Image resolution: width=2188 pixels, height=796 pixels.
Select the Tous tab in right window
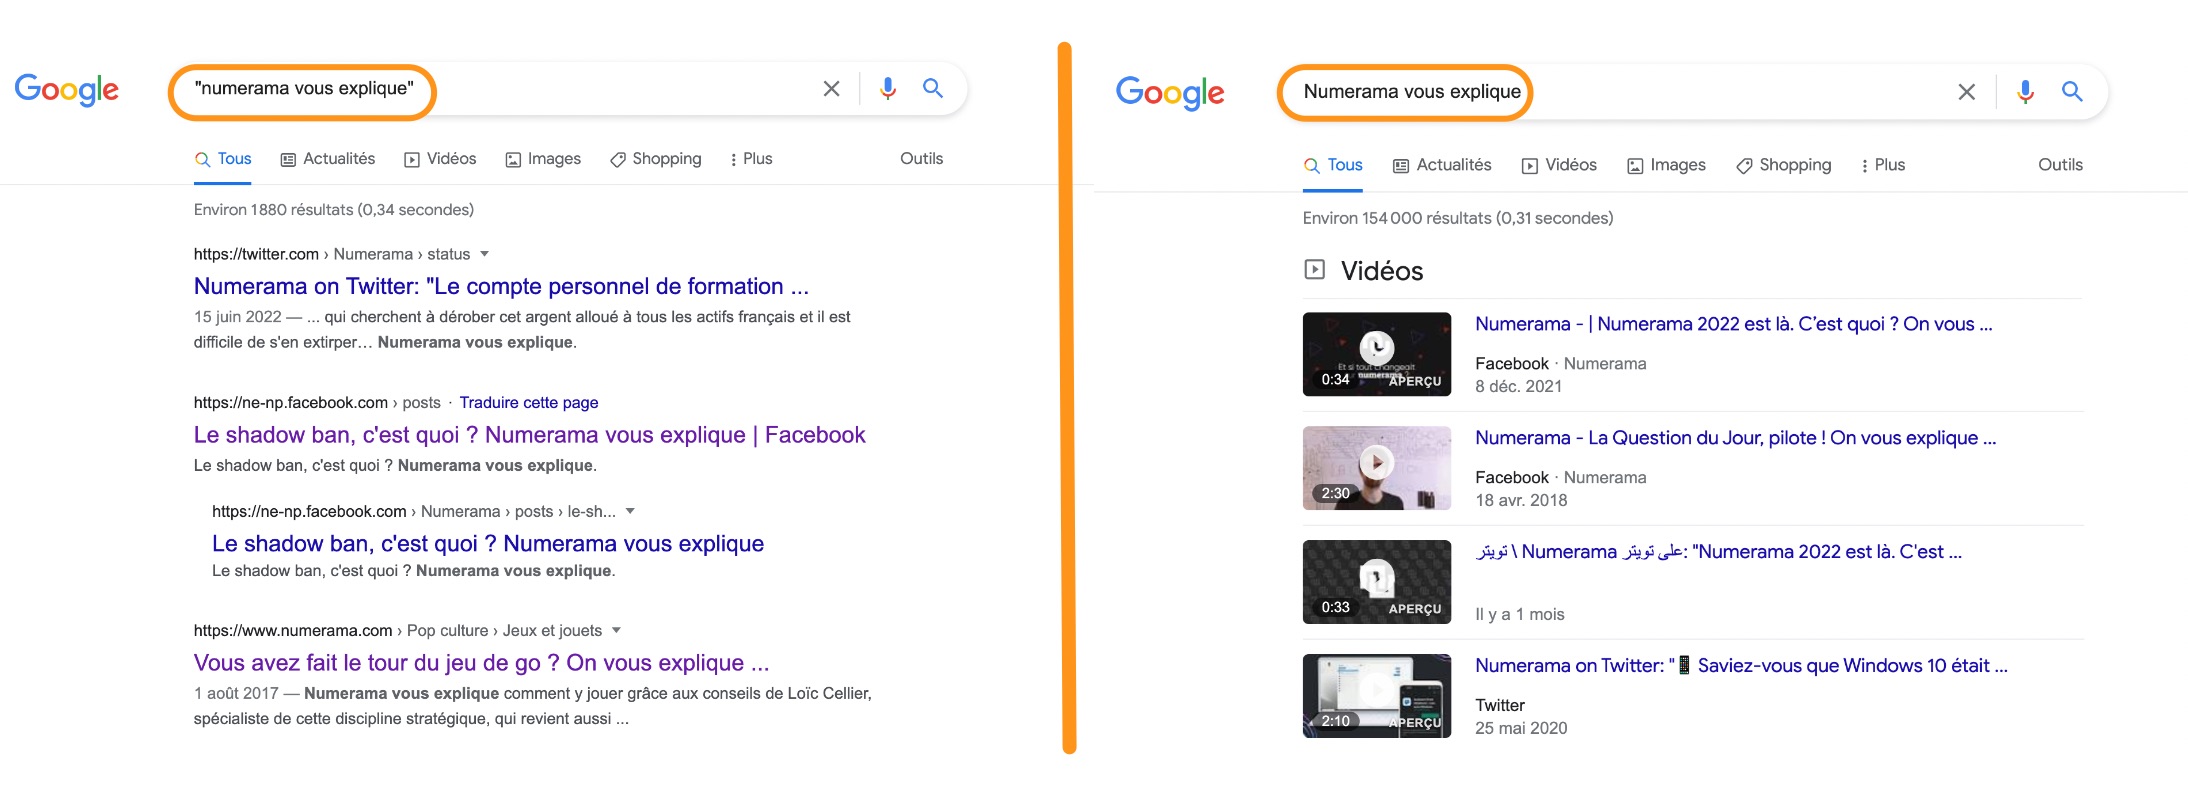(1333, 165)
